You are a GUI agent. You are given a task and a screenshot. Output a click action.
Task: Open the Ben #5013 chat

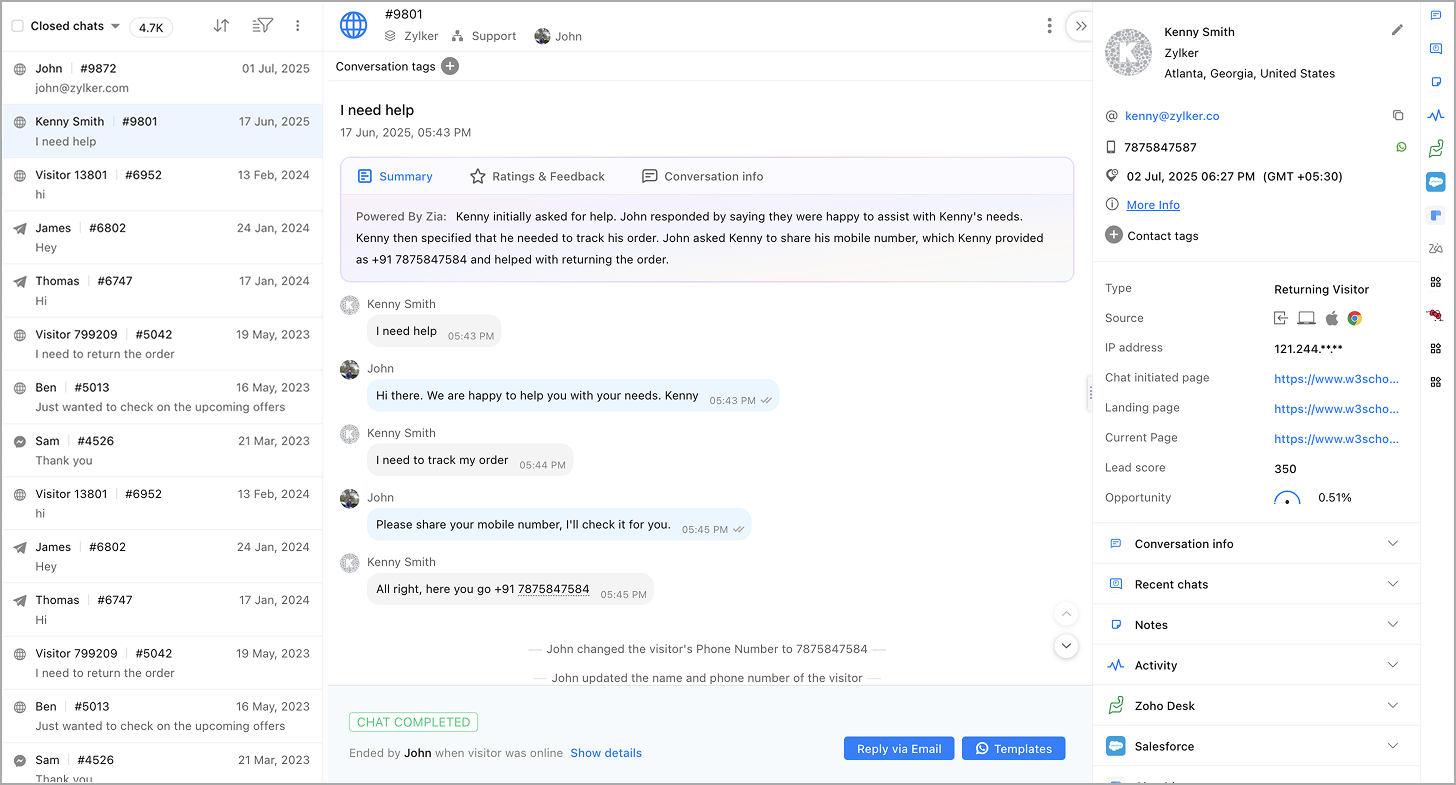pyautogui.click(x=162, y=397)
